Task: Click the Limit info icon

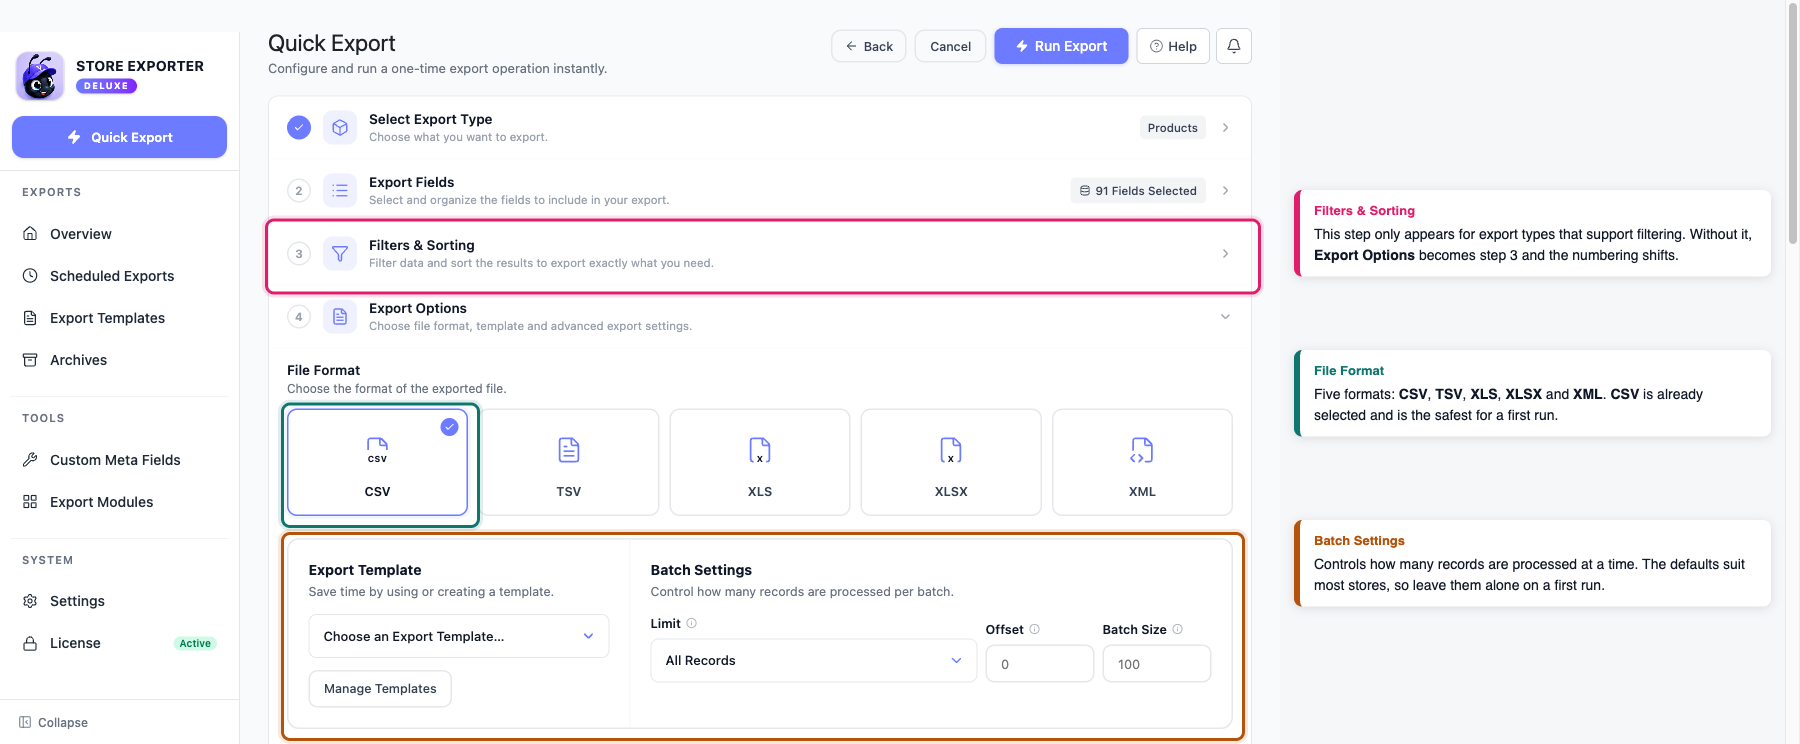Action: (x=692, y=623)
